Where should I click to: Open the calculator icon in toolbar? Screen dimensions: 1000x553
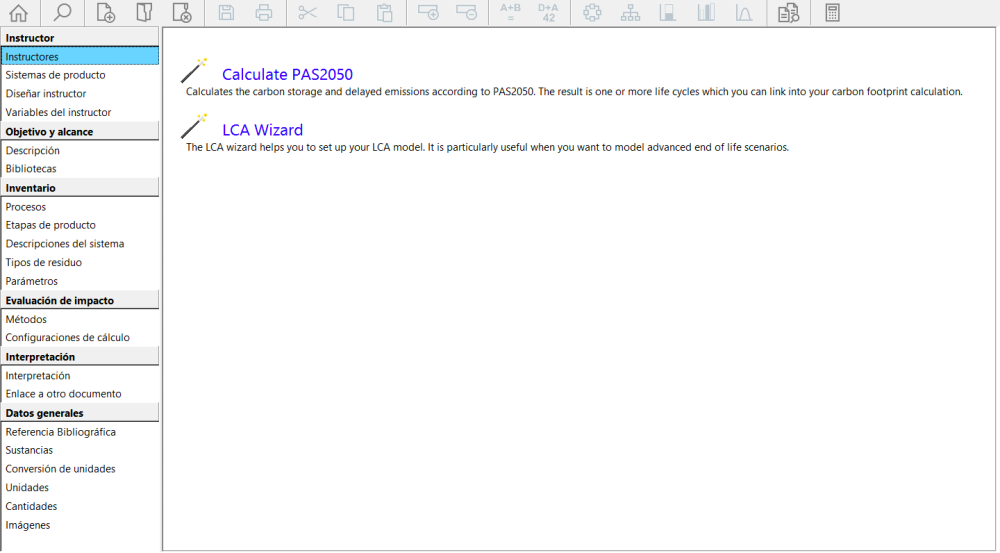click(832, 12)
